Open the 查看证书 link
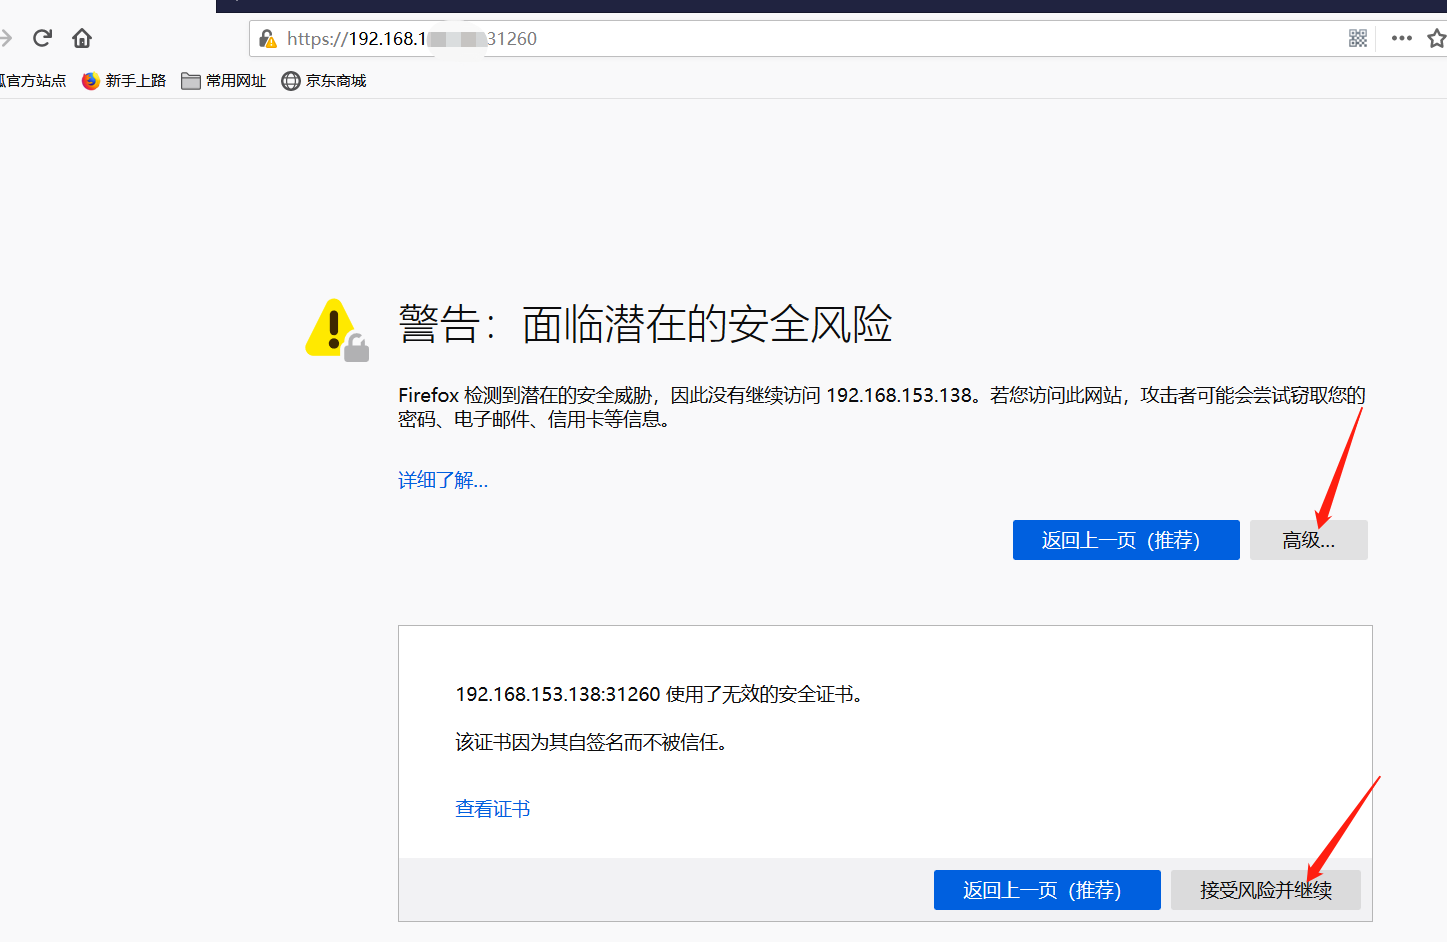 (493, 809)
